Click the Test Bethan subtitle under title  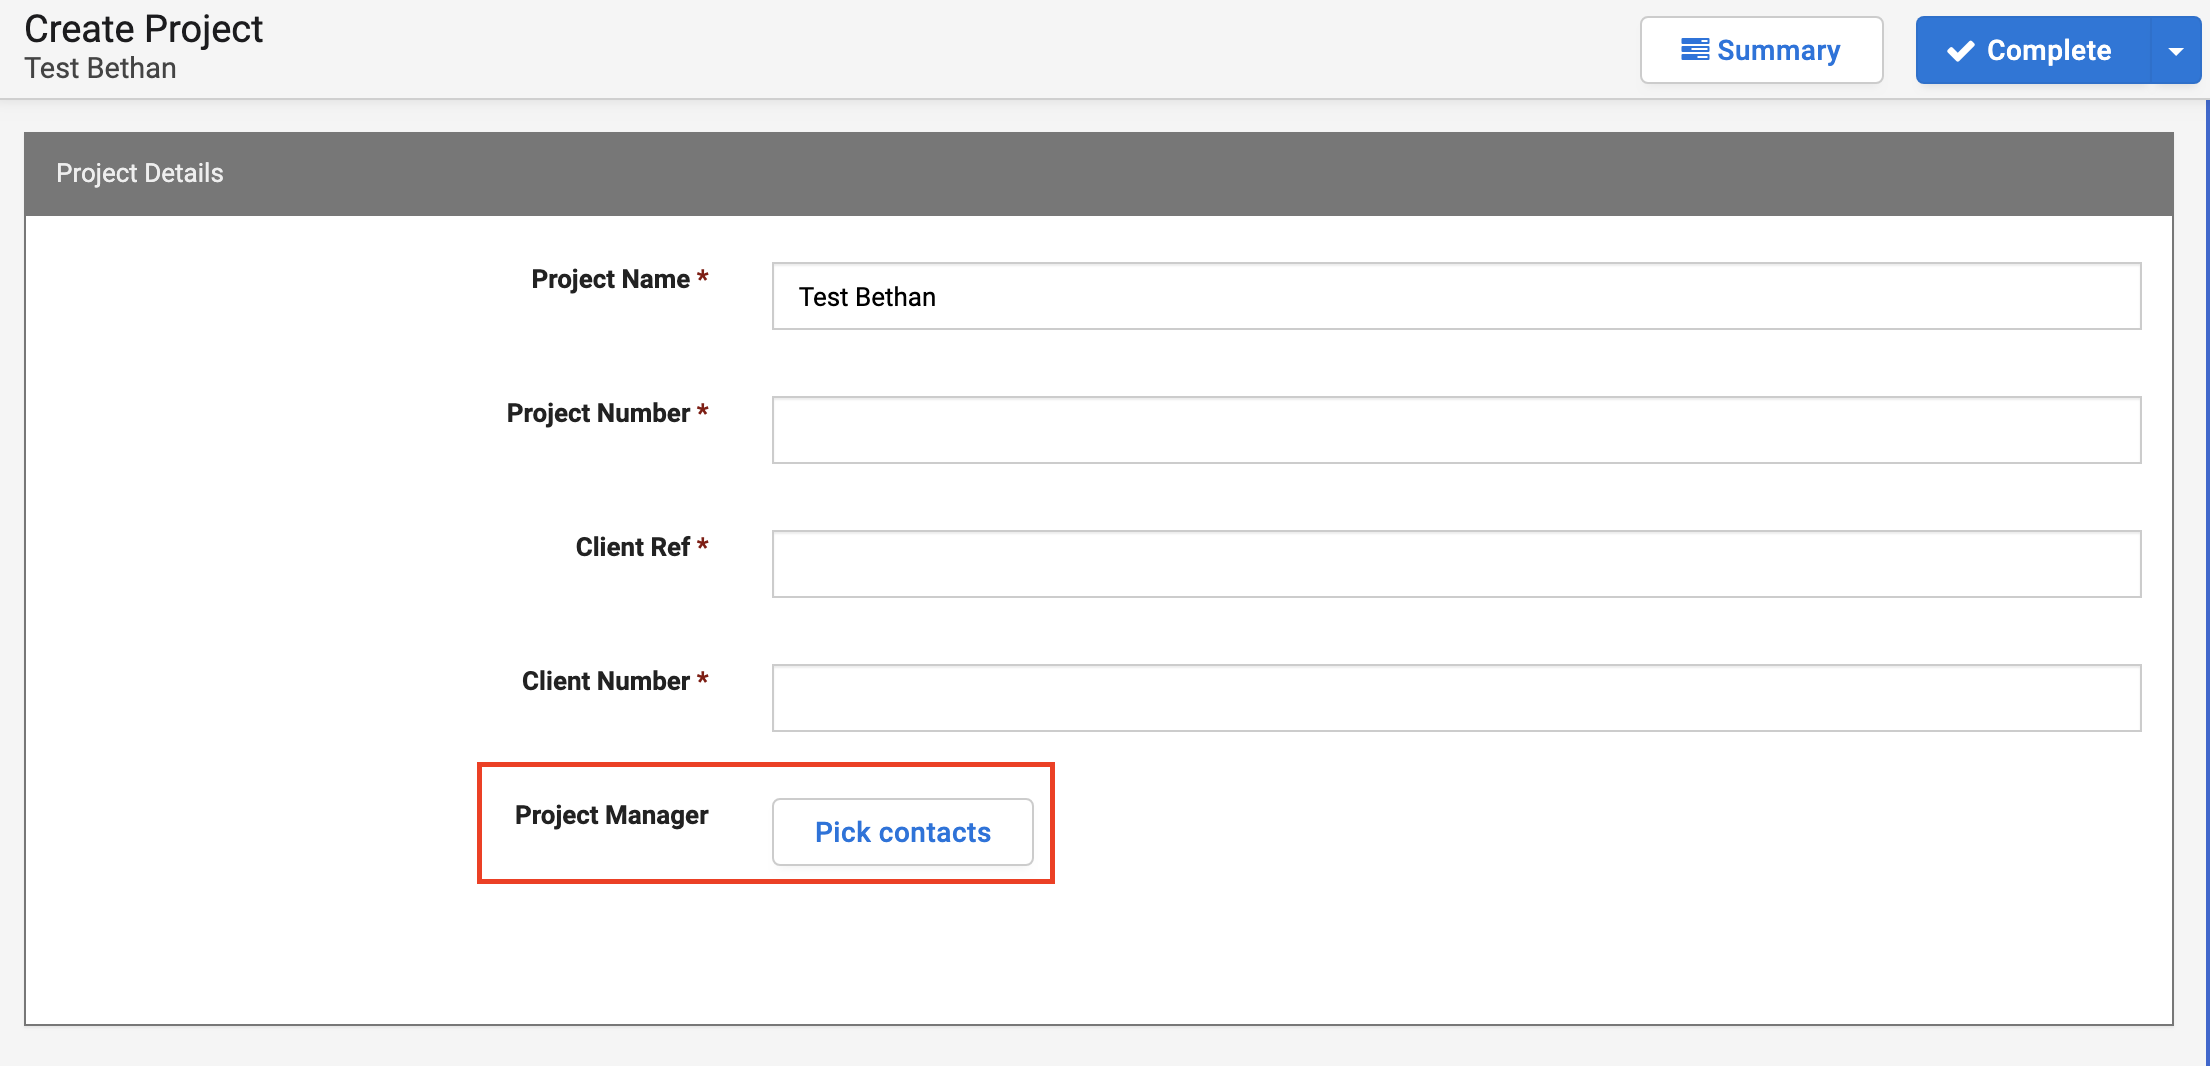tap(100, 68)
